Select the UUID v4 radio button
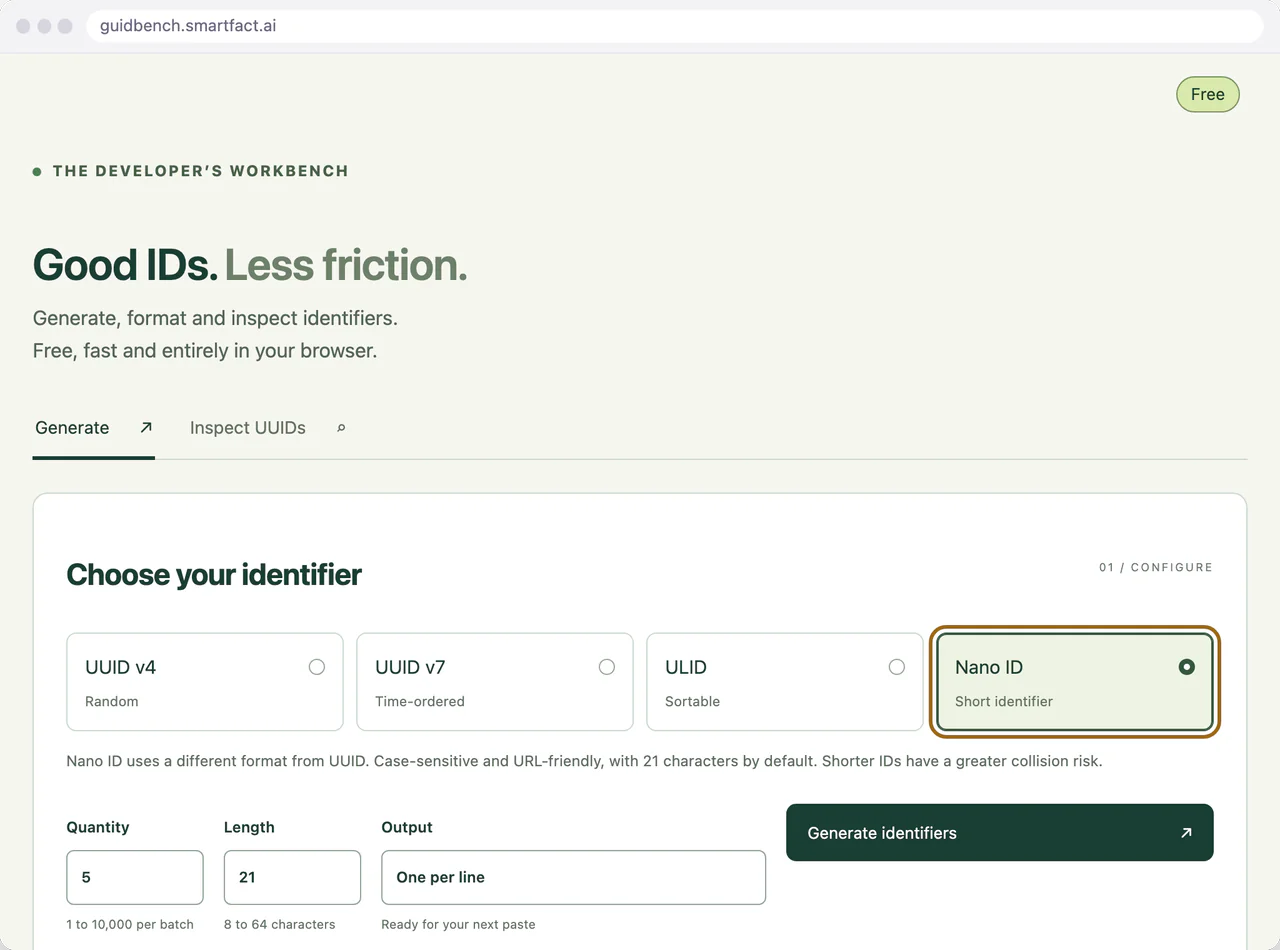 tap(317, 667)
